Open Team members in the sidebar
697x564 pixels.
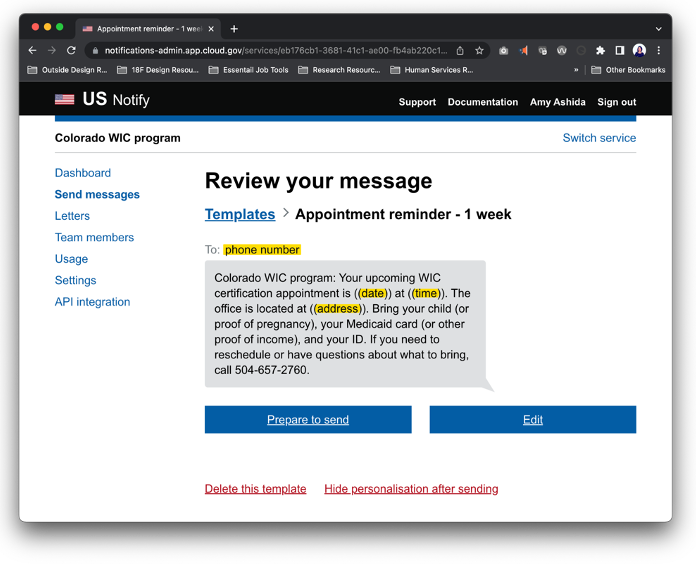94,237
